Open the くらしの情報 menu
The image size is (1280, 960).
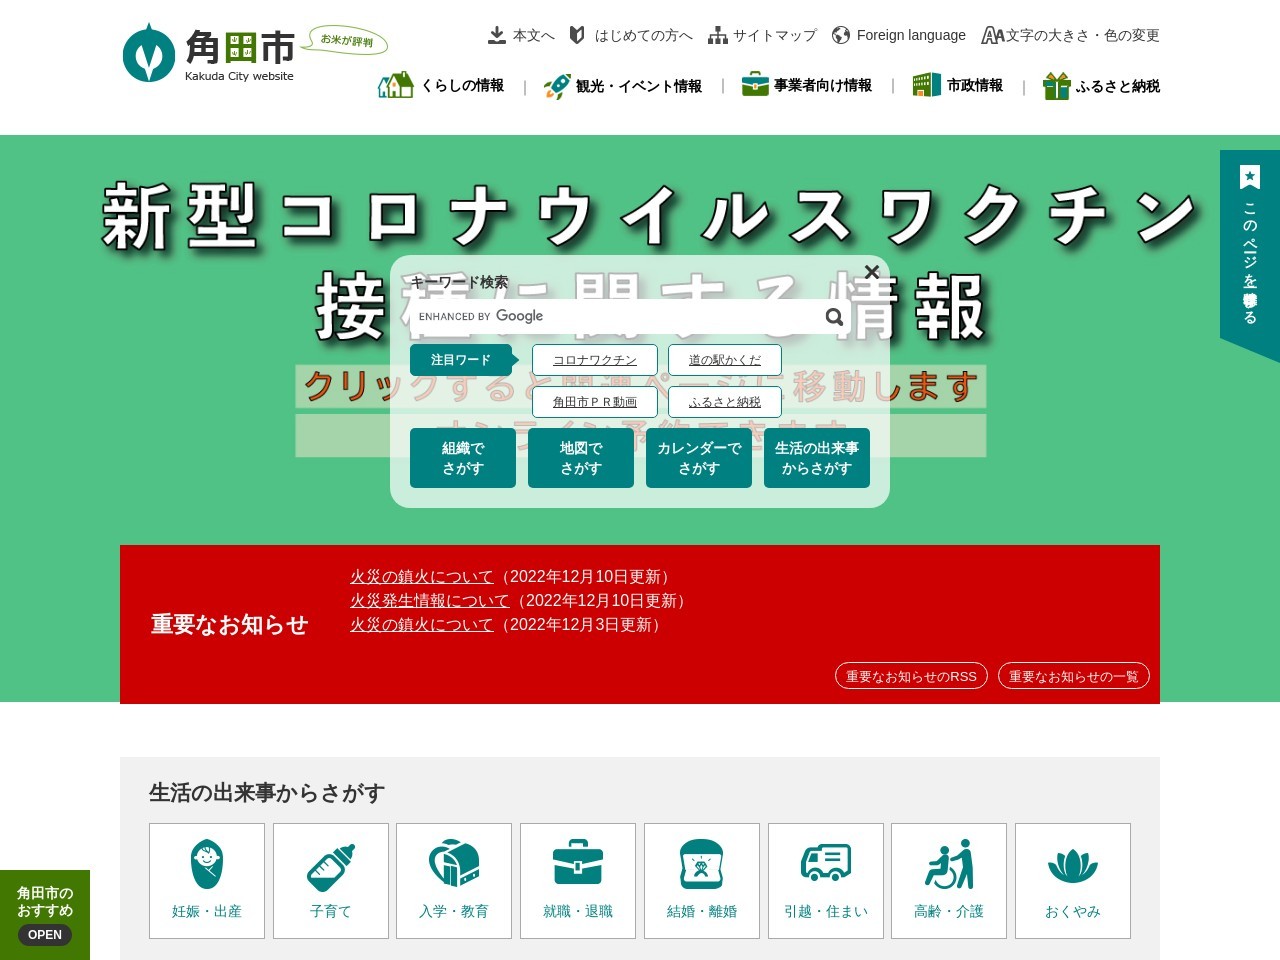tap(442, 86)
